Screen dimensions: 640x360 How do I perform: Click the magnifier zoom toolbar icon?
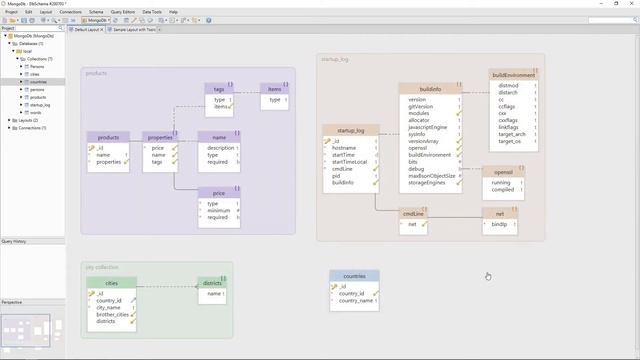coord(54,20)
